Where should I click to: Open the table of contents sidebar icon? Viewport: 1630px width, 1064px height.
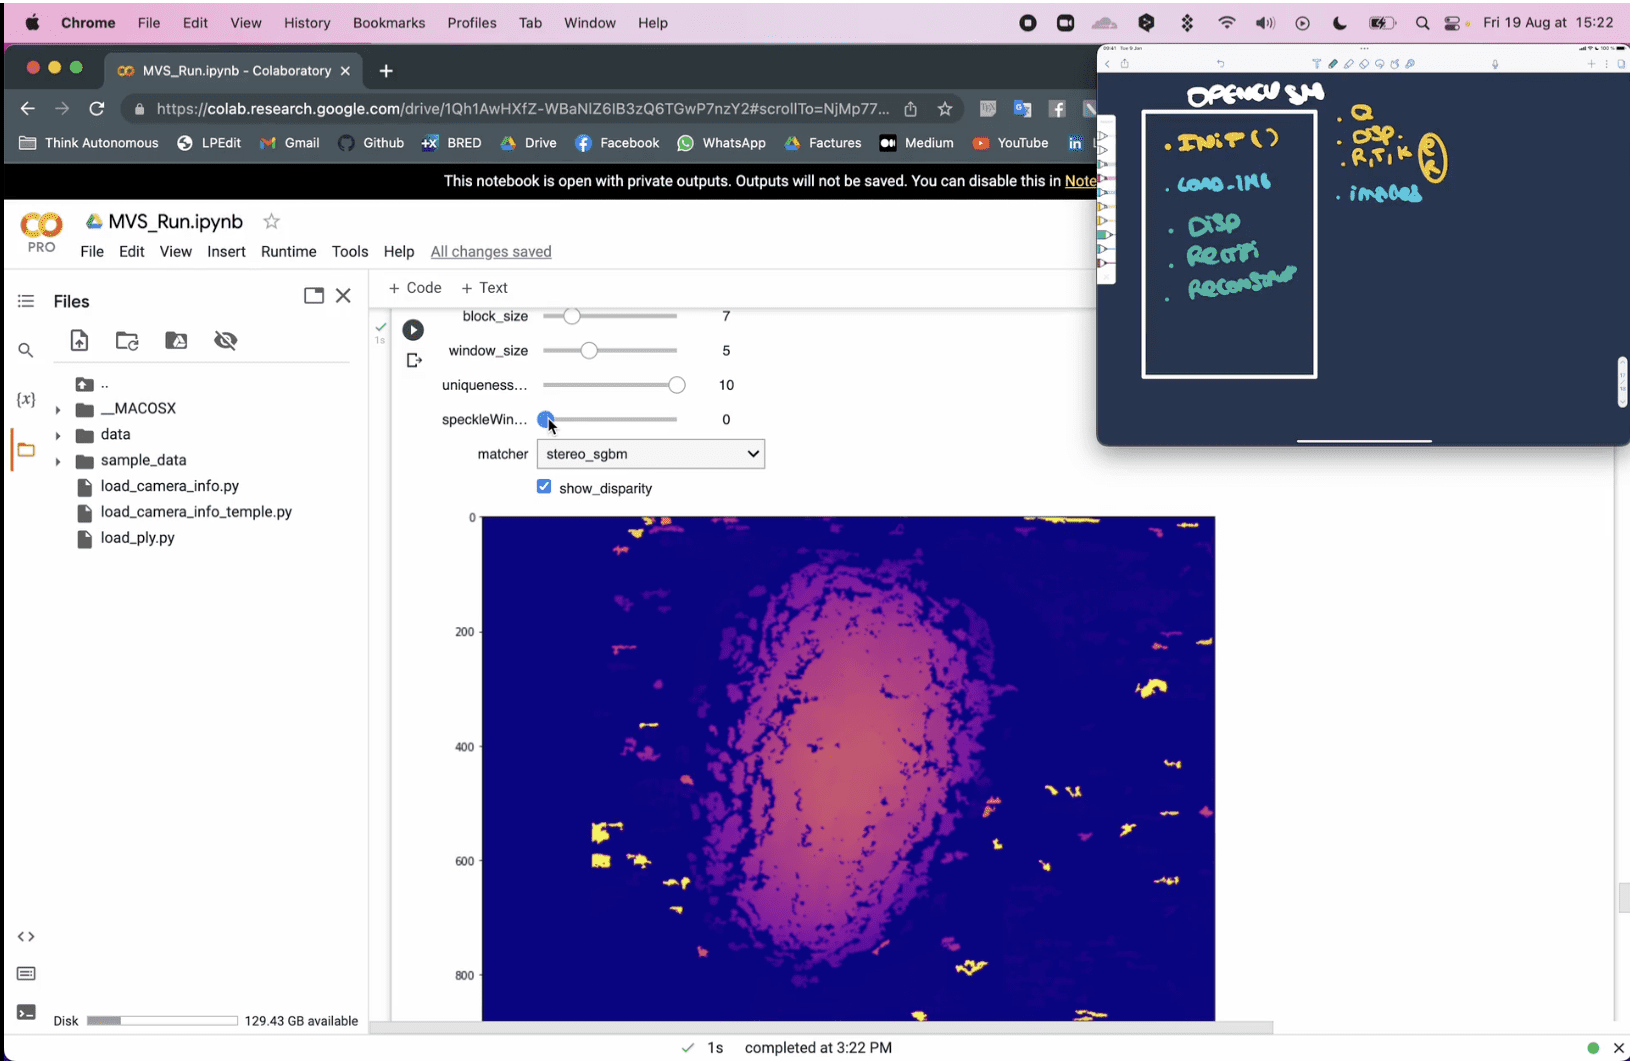tap(26, 301)
